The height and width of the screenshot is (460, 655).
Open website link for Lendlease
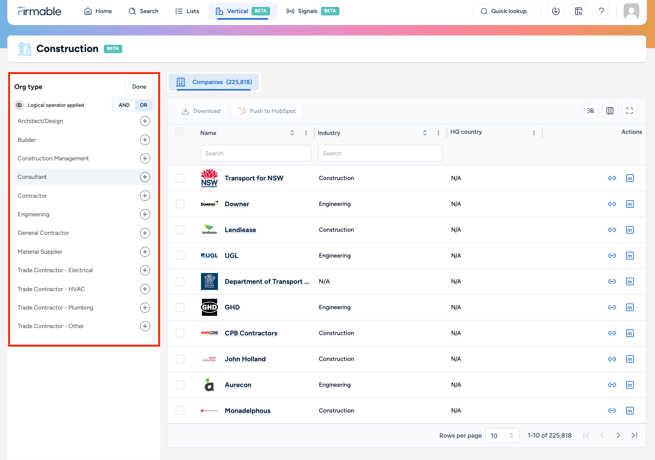pos(612,230)
